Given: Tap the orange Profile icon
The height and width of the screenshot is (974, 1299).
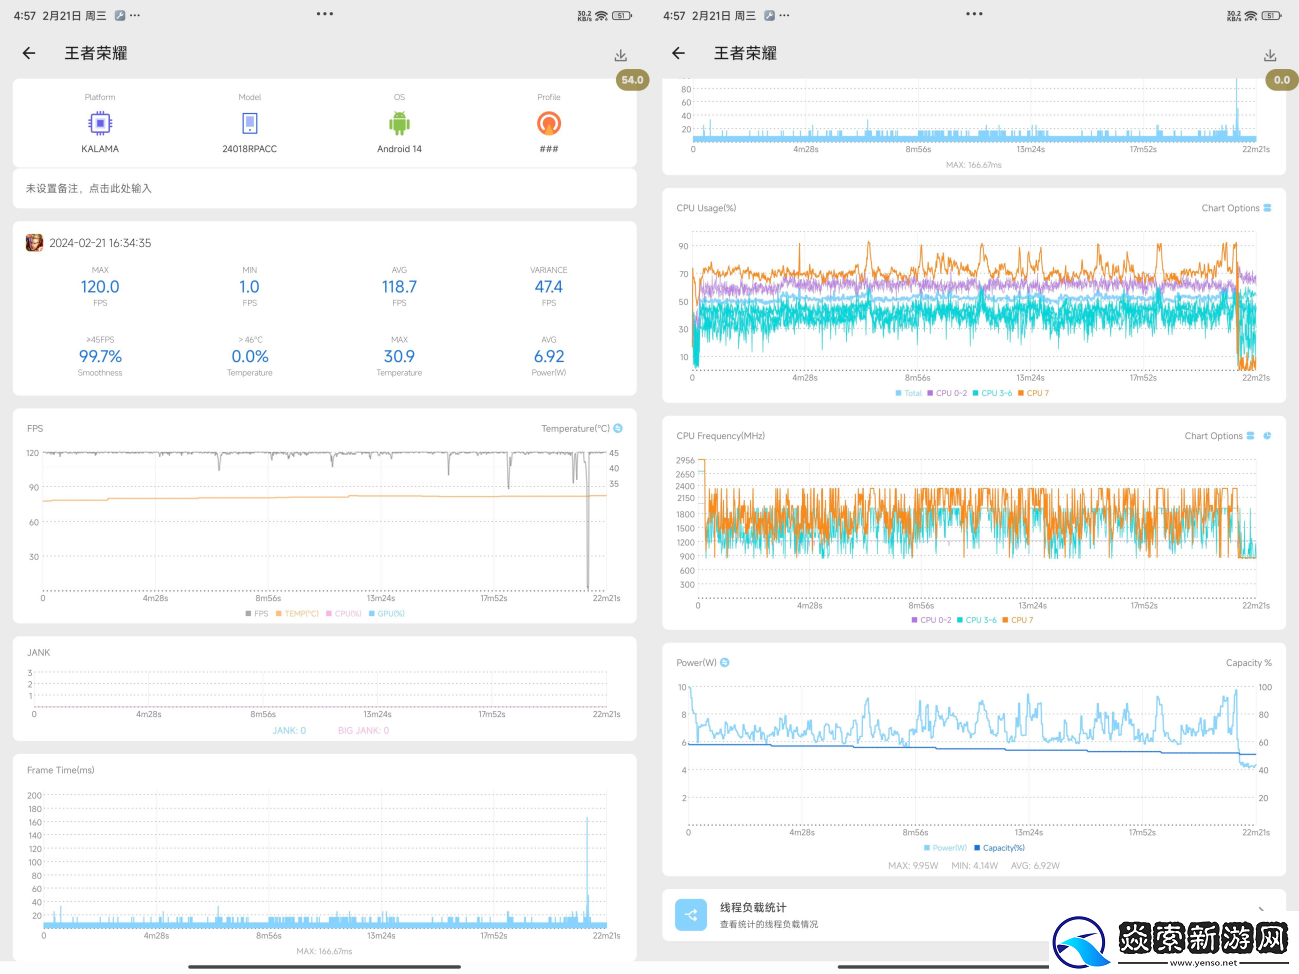Looking at the screenshot, I should coord(548,123).
